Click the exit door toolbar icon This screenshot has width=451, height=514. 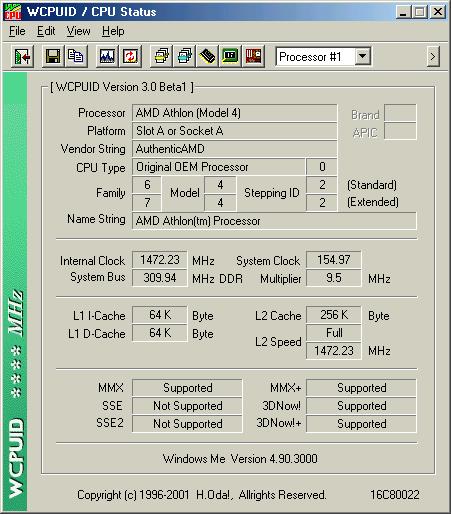click(22, 57)
